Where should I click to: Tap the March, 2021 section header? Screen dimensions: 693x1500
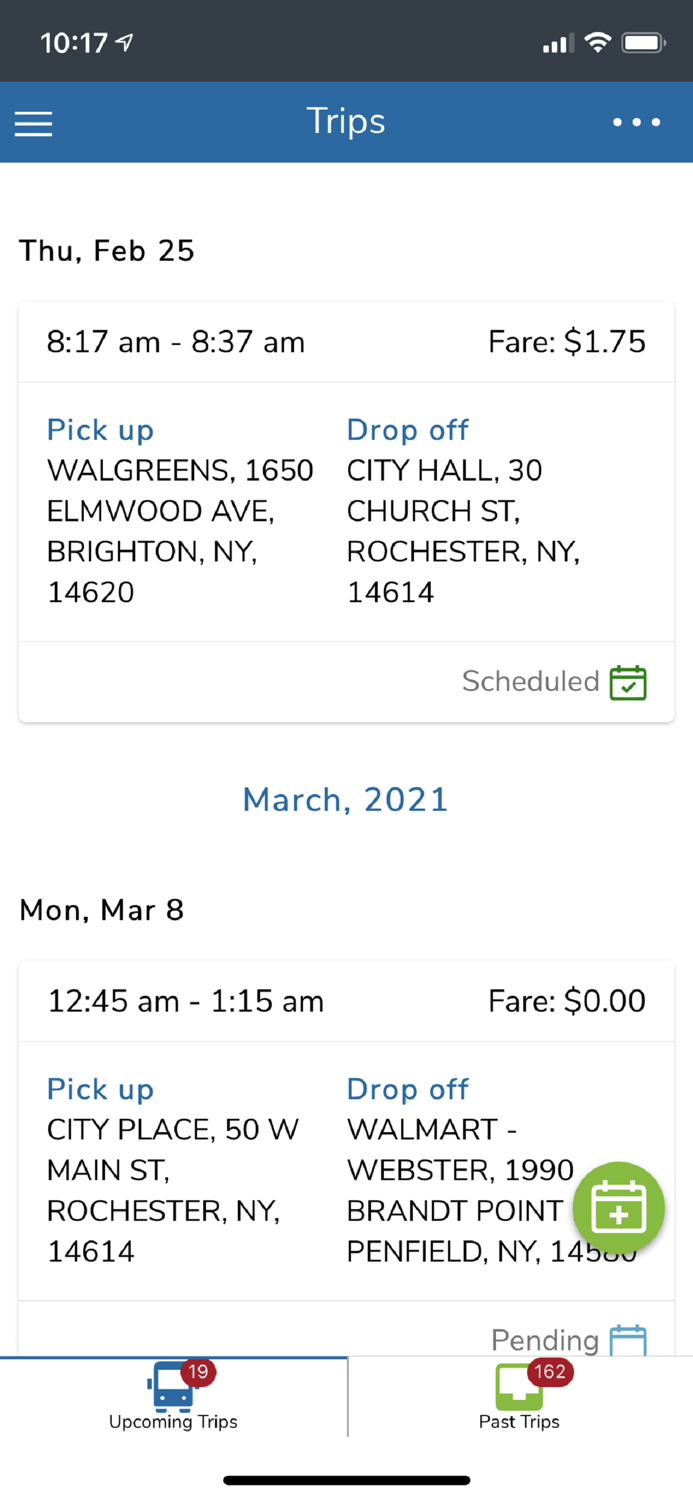[345, 799]
